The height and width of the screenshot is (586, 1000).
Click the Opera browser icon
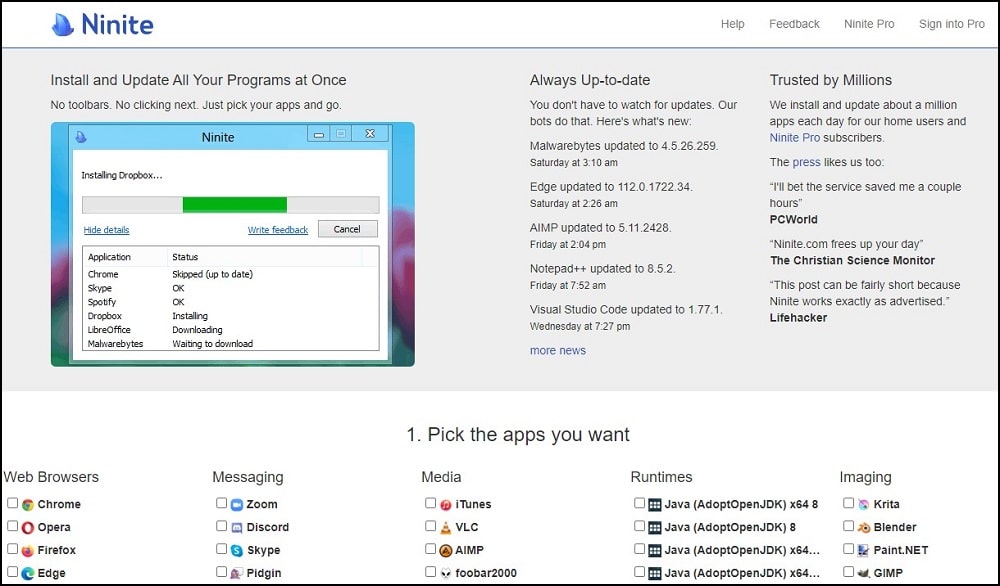click(27, 528)
